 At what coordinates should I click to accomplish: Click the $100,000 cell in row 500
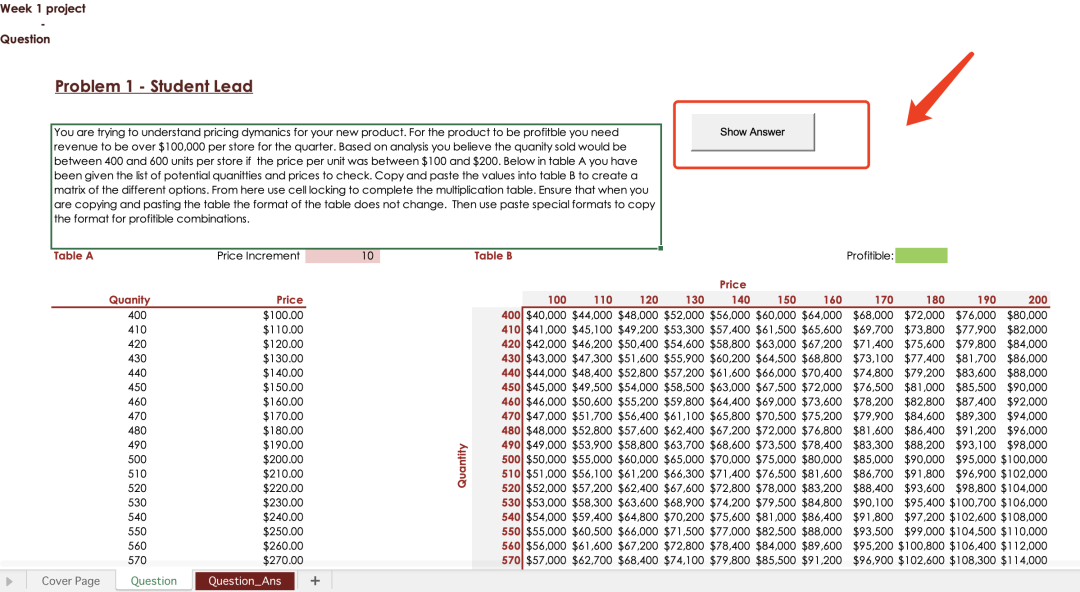point(1024,459)
